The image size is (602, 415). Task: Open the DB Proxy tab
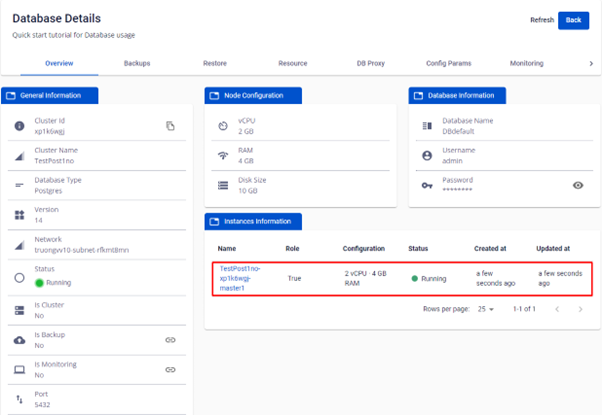point(371,63)
